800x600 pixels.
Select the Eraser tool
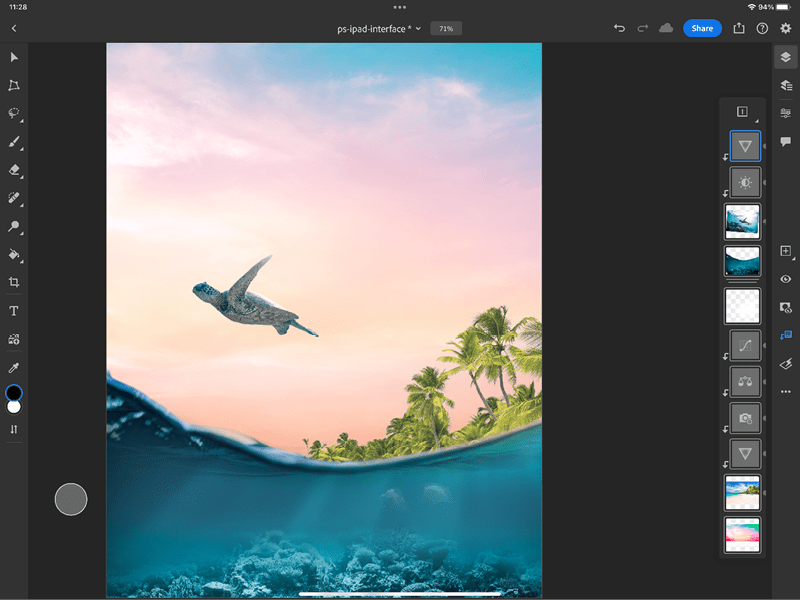tap(14, 170)
